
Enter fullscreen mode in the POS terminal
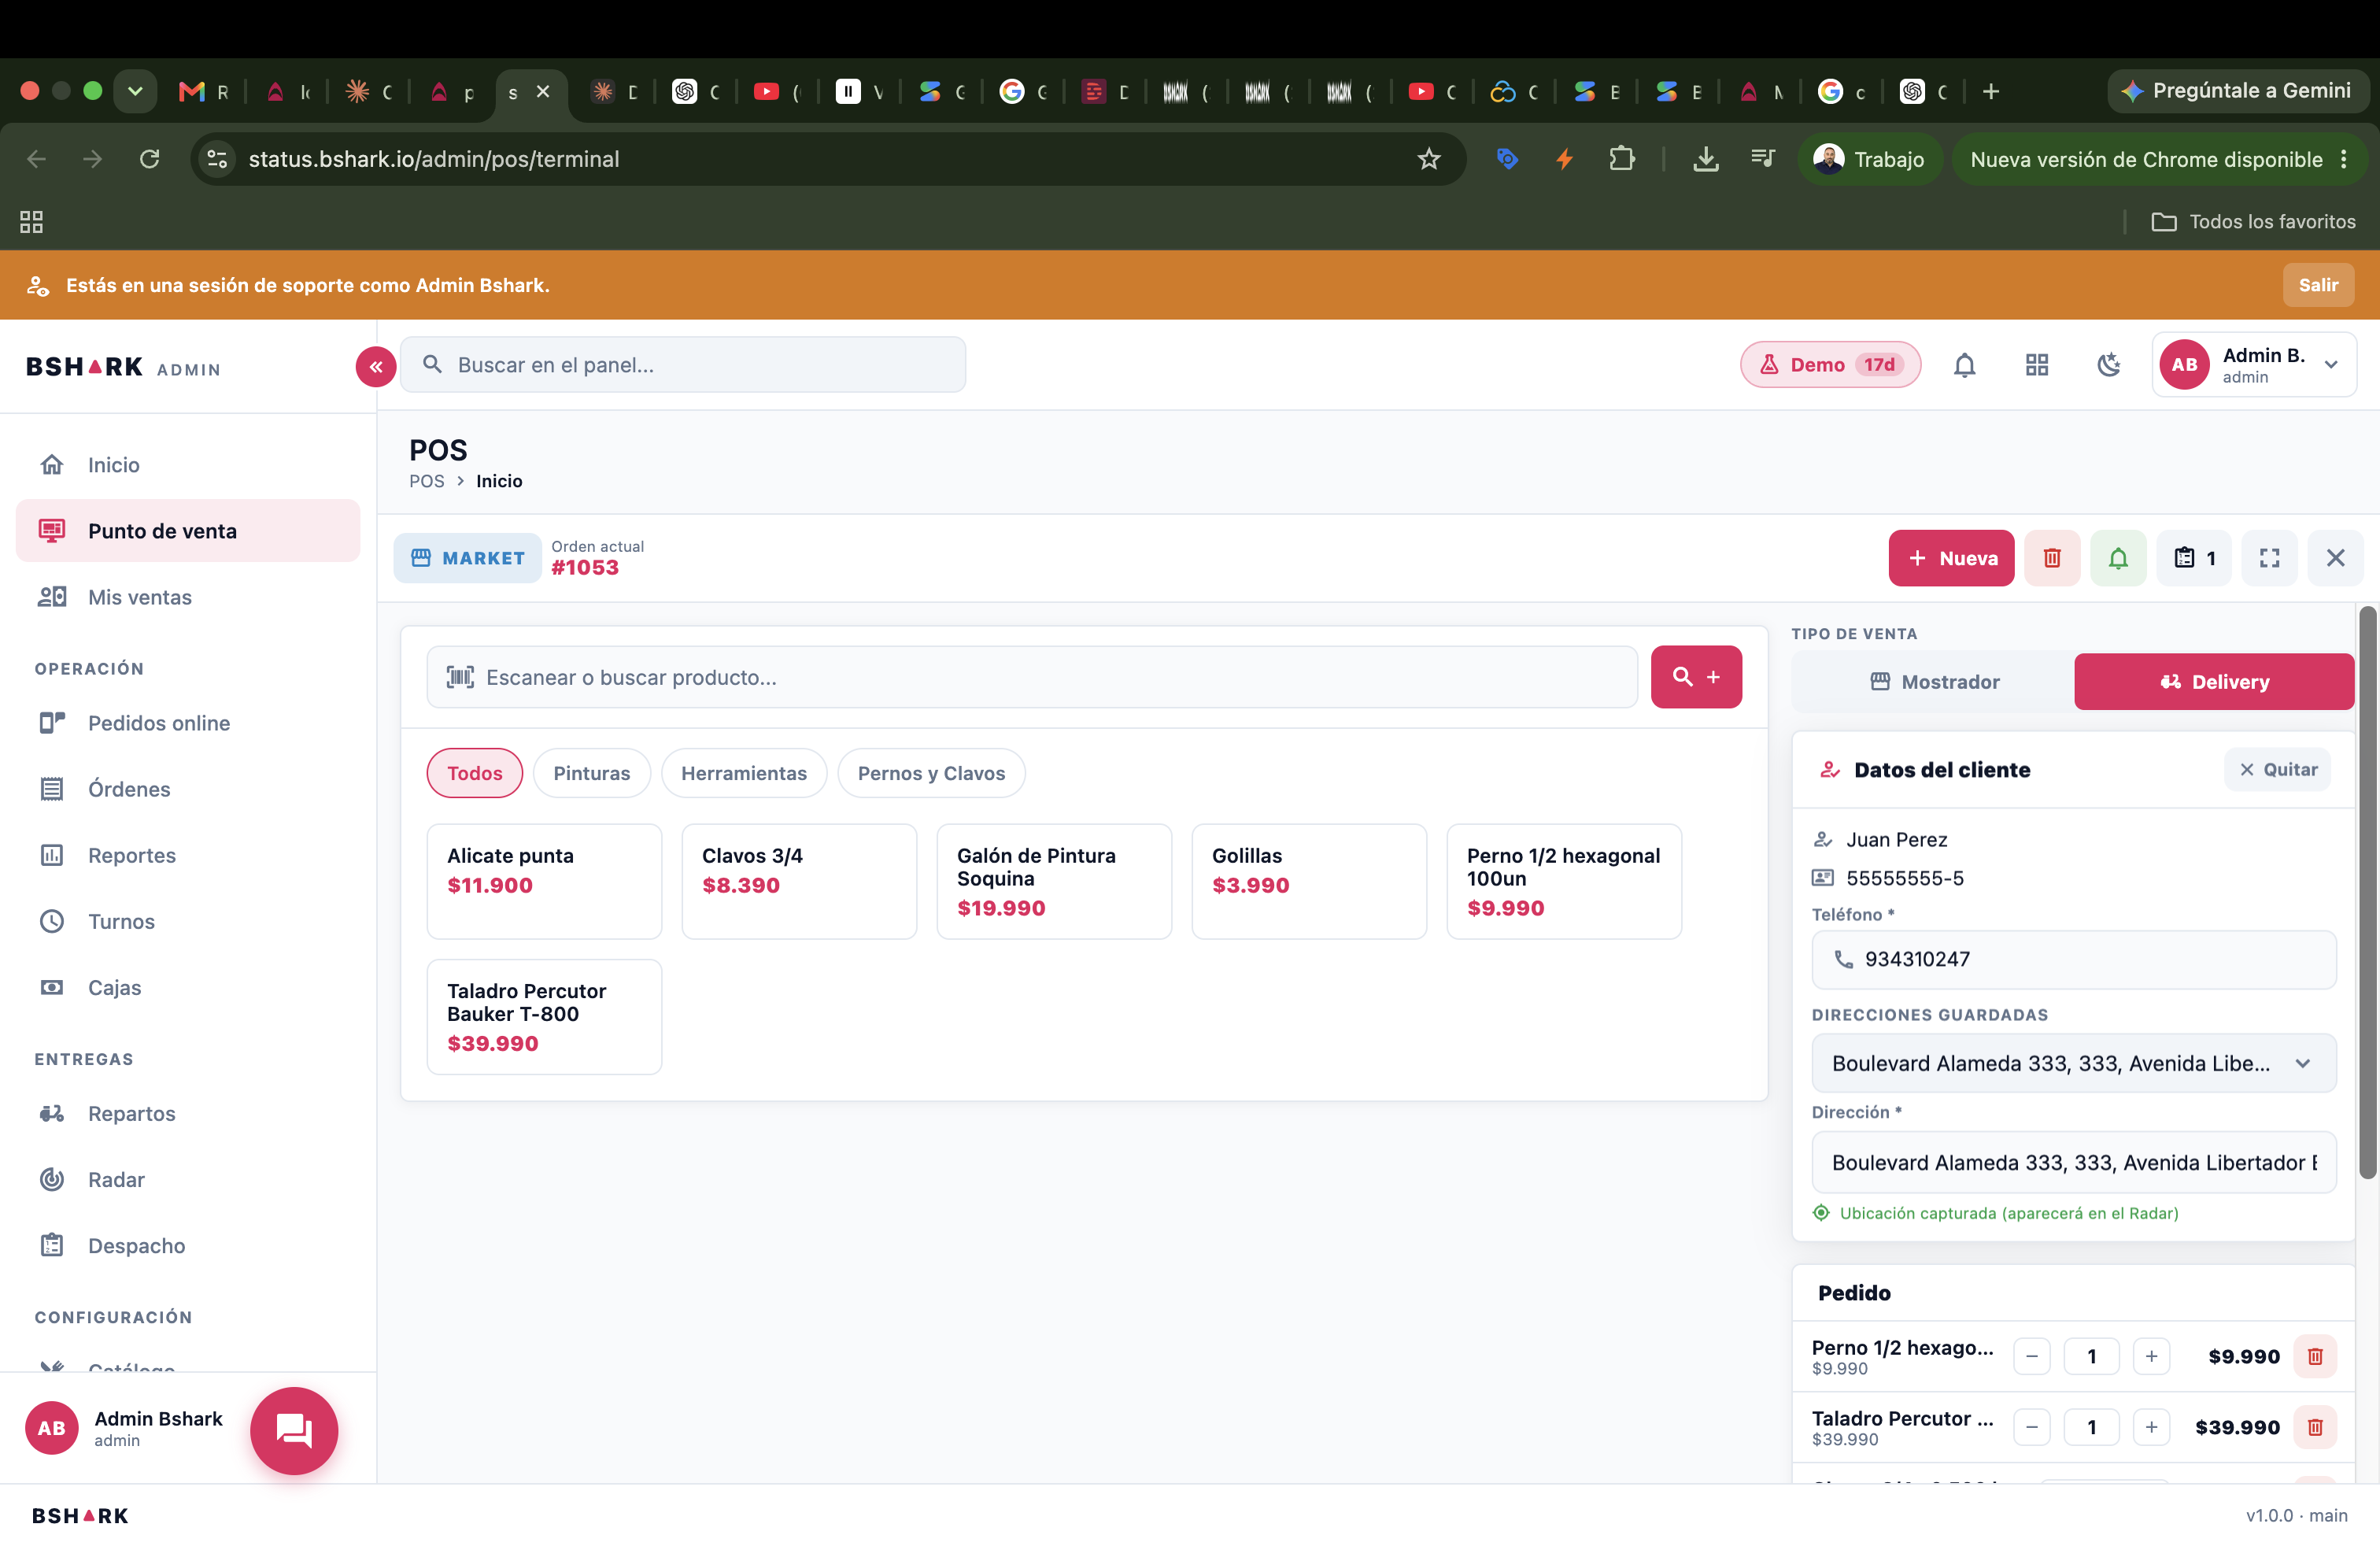coord(2270,558)
